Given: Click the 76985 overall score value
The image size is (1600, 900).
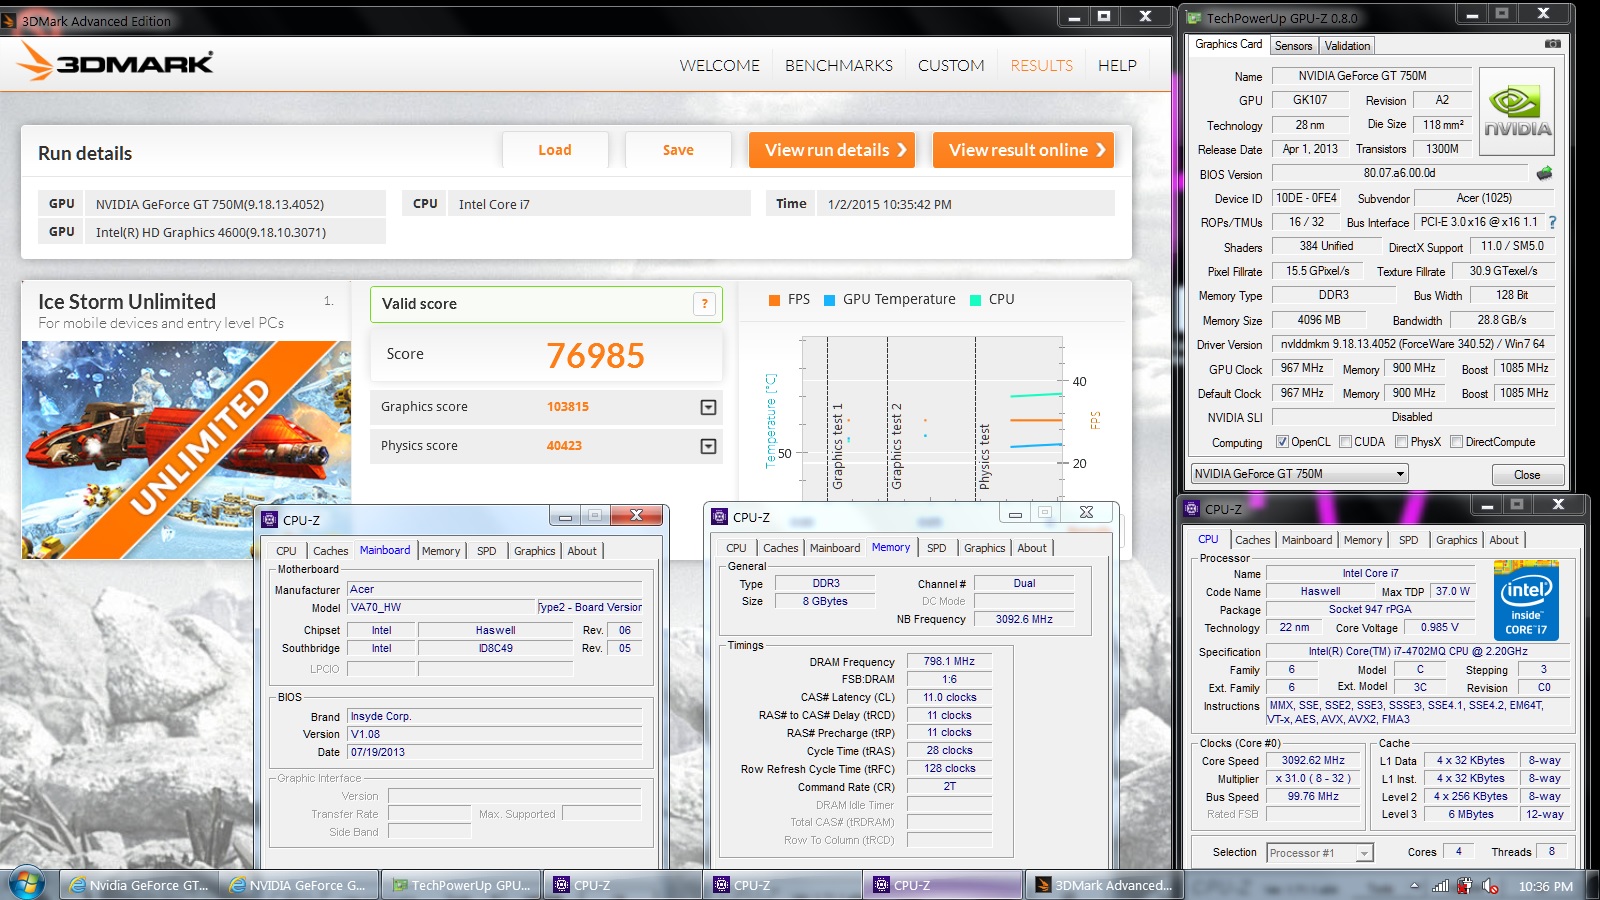Looking at the screenshot, I should point(596,356).
